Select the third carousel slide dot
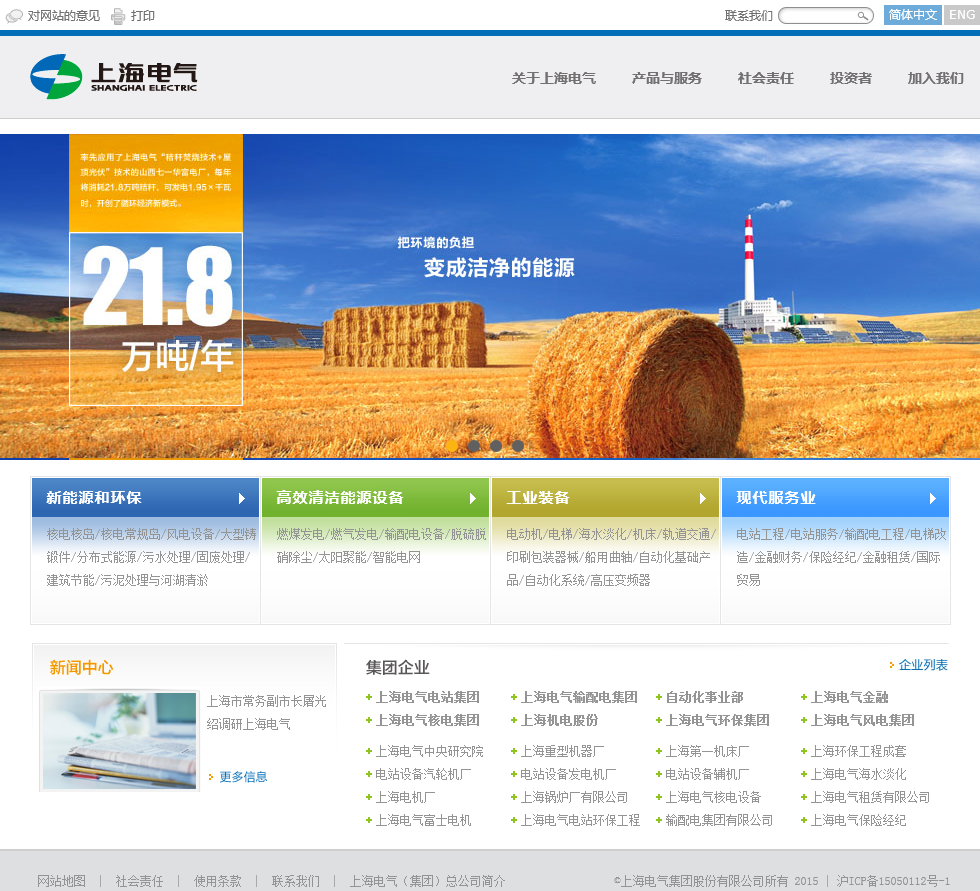Screen dimensions: 980x891 click(x=496, y=446)
